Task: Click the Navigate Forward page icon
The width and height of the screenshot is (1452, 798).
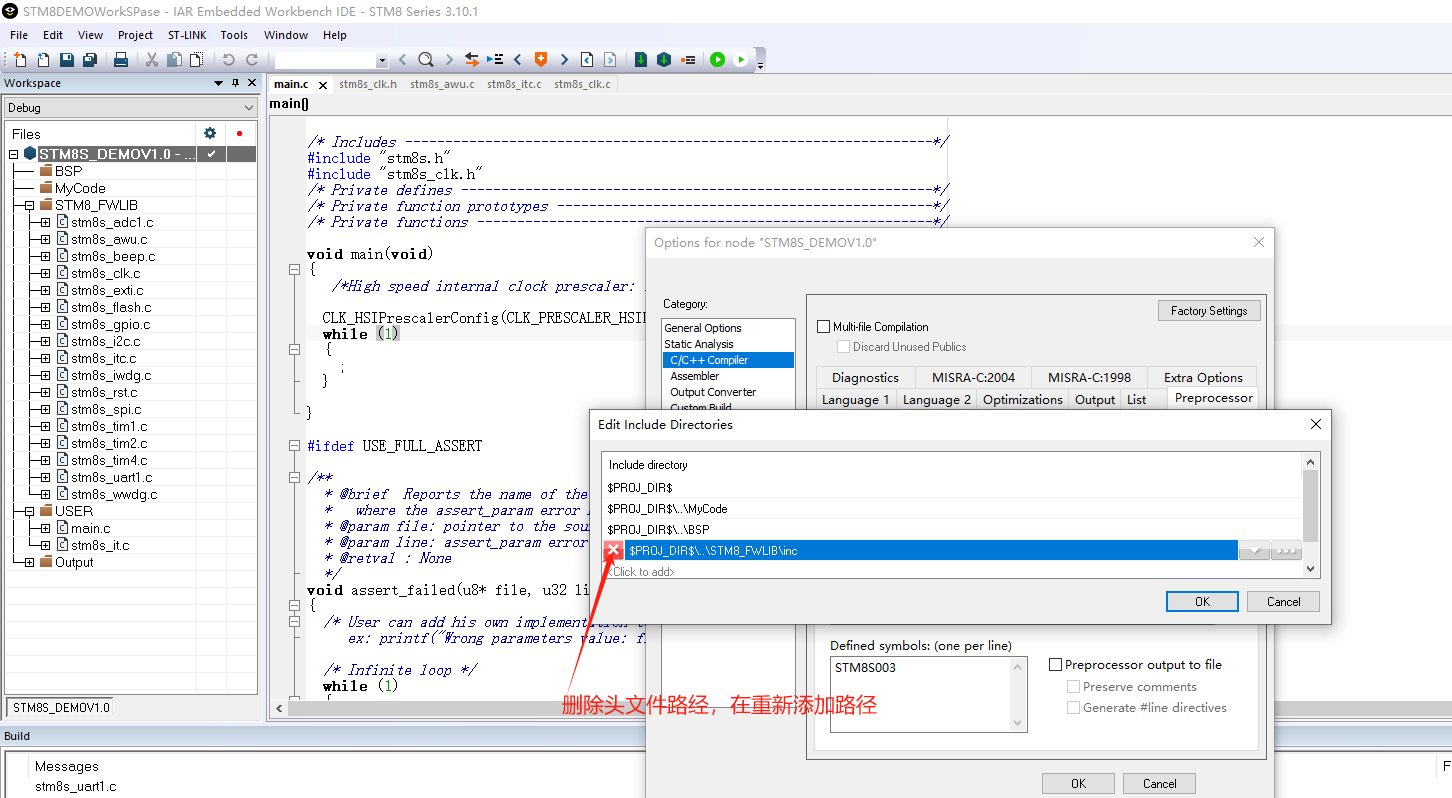Action: (x=610, y=60)
